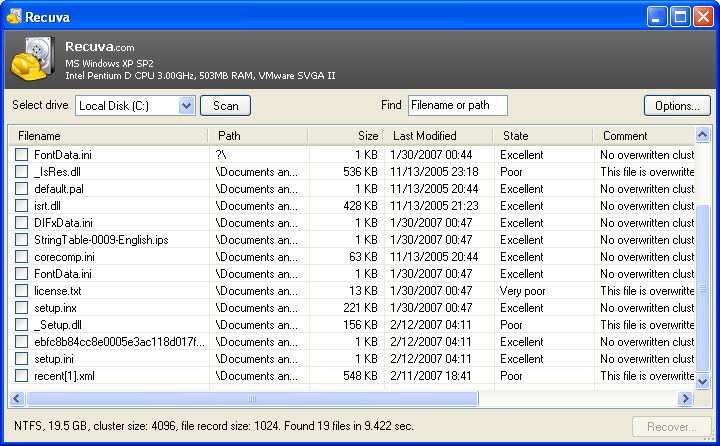
Task: Click the greyed Recover button
Action: pyautogui.click(x=672, y=427)
